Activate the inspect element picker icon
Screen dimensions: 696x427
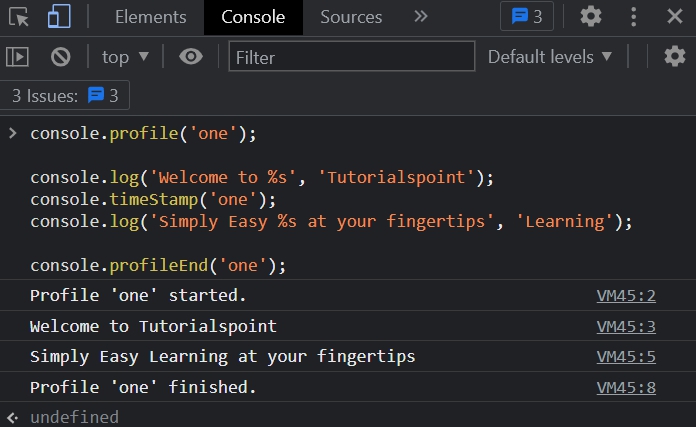coord(21,16)
